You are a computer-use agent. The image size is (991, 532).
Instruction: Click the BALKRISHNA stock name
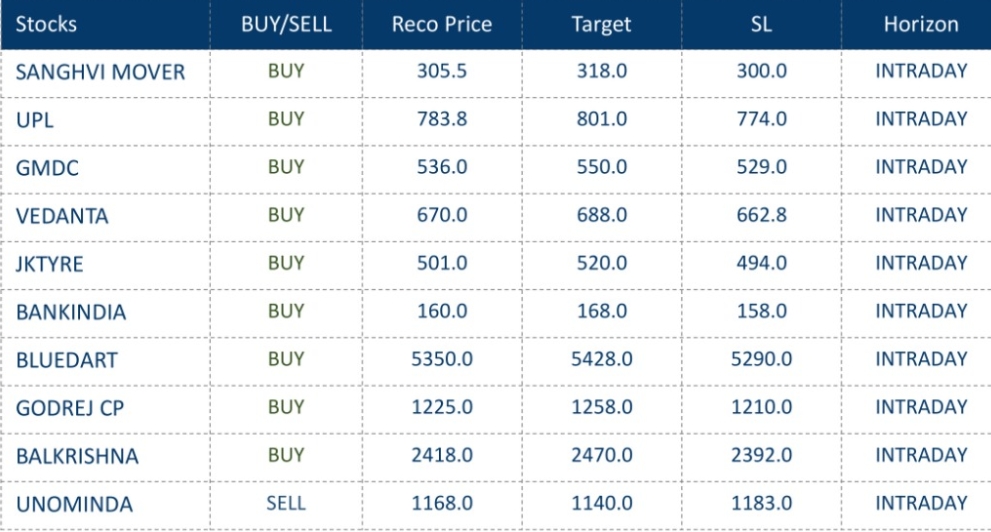tap(77, 456)
